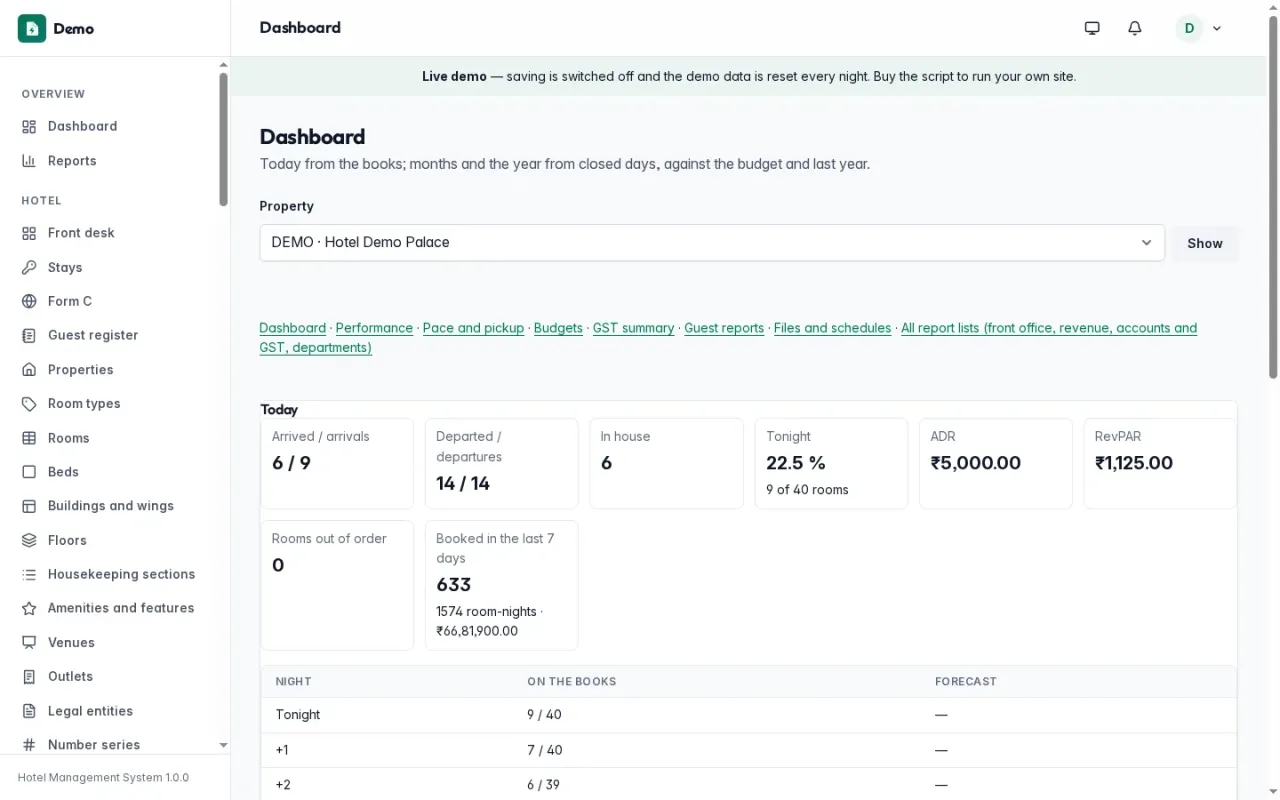Click the Outlets receipt icon

pos(29,677)
